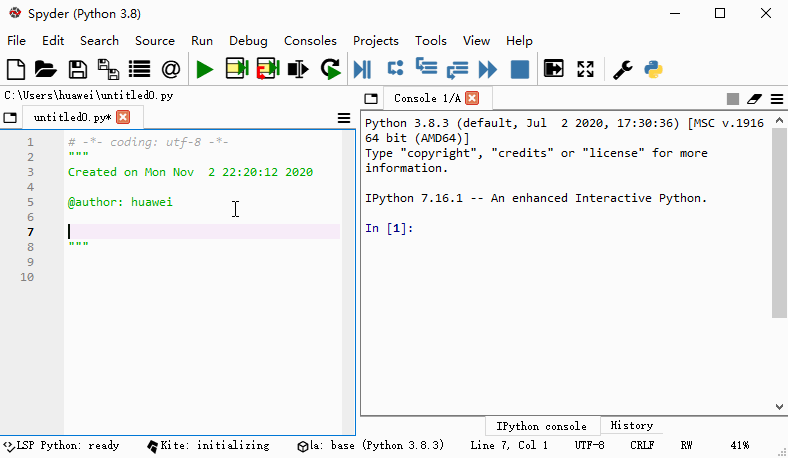The height and width of the screenshot is (458, 788).
Task: Open the Debug menu
Action: 248,41
